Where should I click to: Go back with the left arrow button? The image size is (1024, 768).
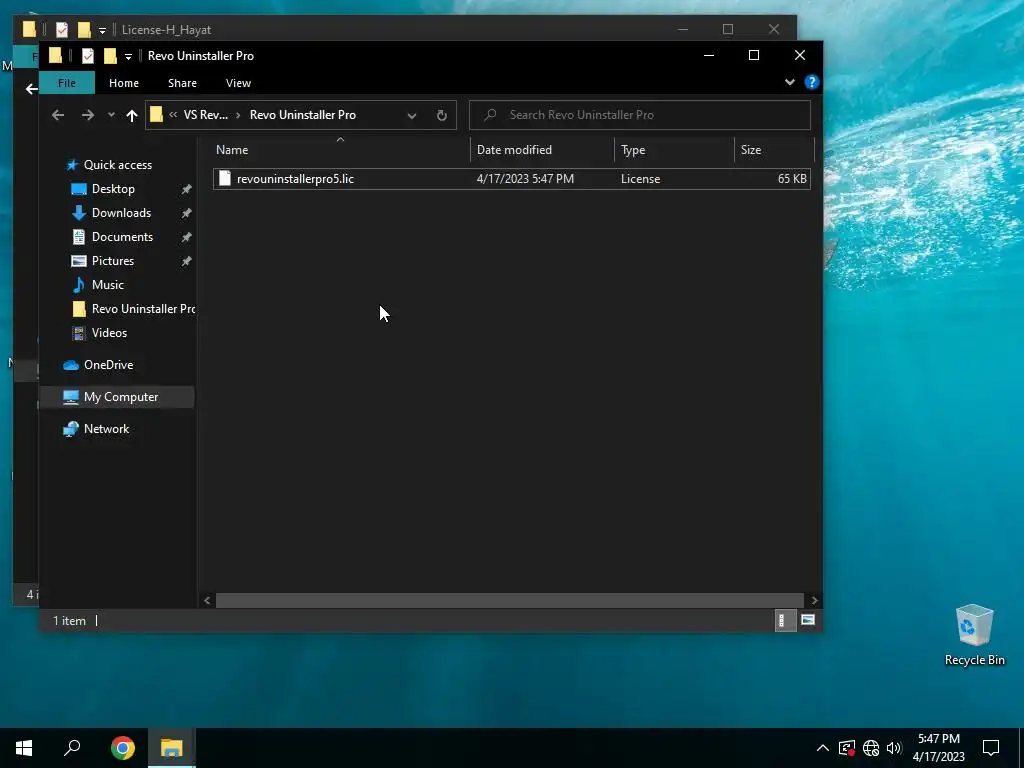(58, 115)
